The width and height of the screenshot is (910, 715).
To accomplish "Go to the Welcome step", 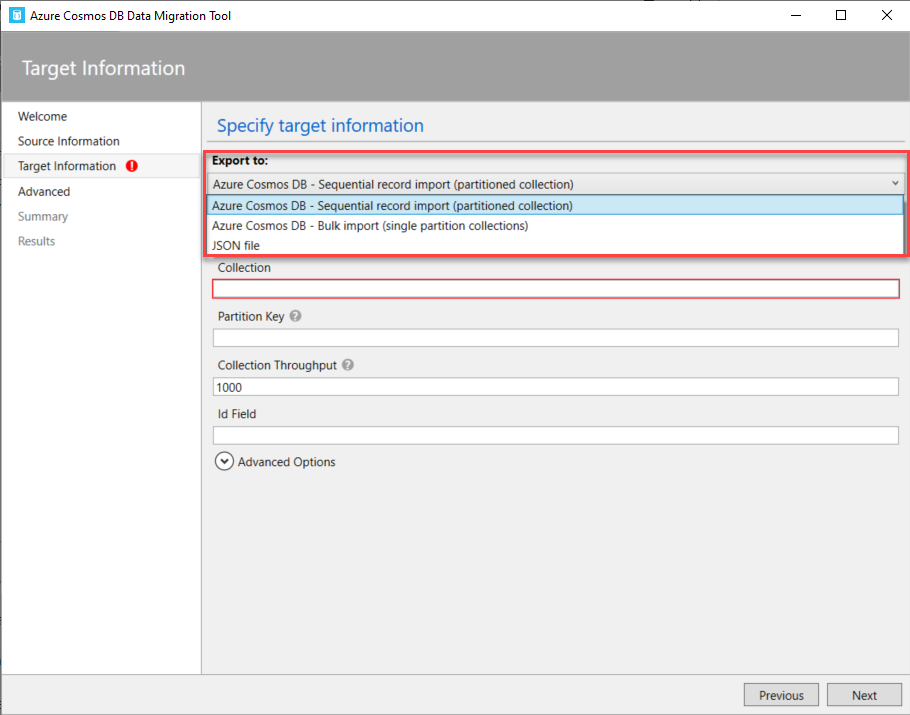I will tap(43, 117).
